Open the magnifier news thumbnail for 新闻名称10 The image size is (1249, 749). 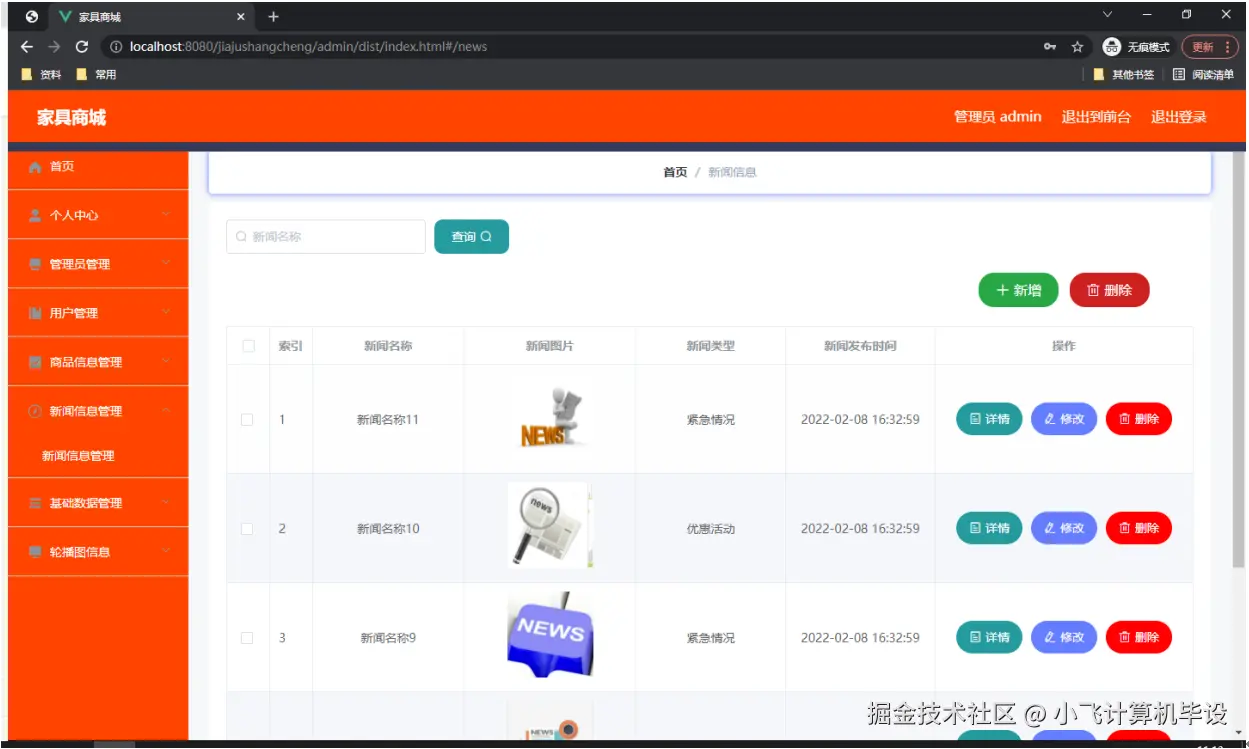point(549,526)
